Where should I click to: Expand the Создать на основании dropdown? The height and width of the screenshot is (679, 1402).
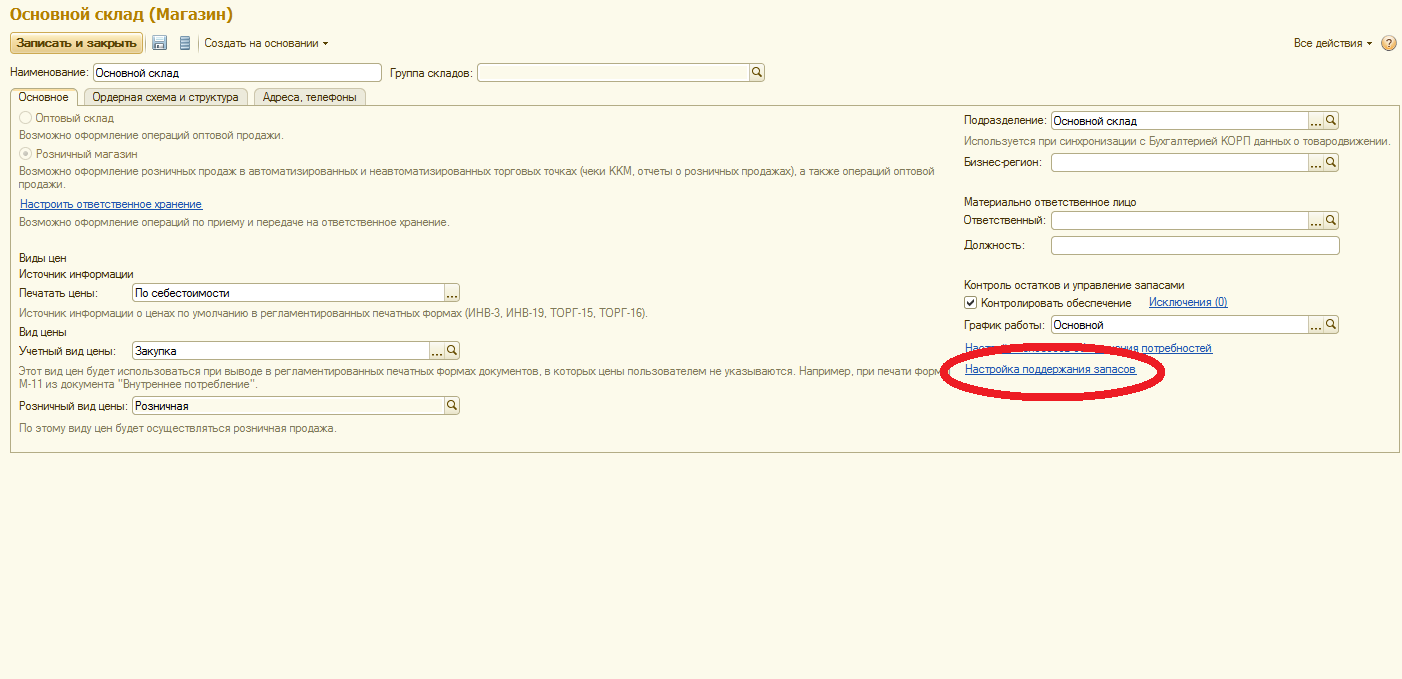(266, 43)
